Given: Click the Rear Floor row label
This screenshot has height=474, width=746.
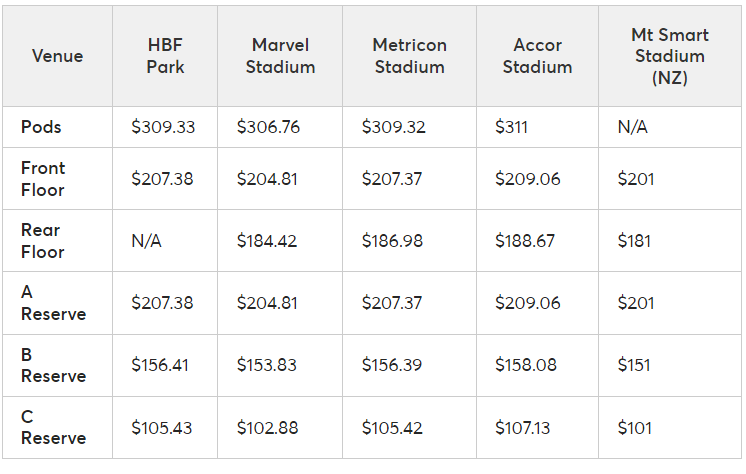Looking at the screenshot, I should 43,241.
